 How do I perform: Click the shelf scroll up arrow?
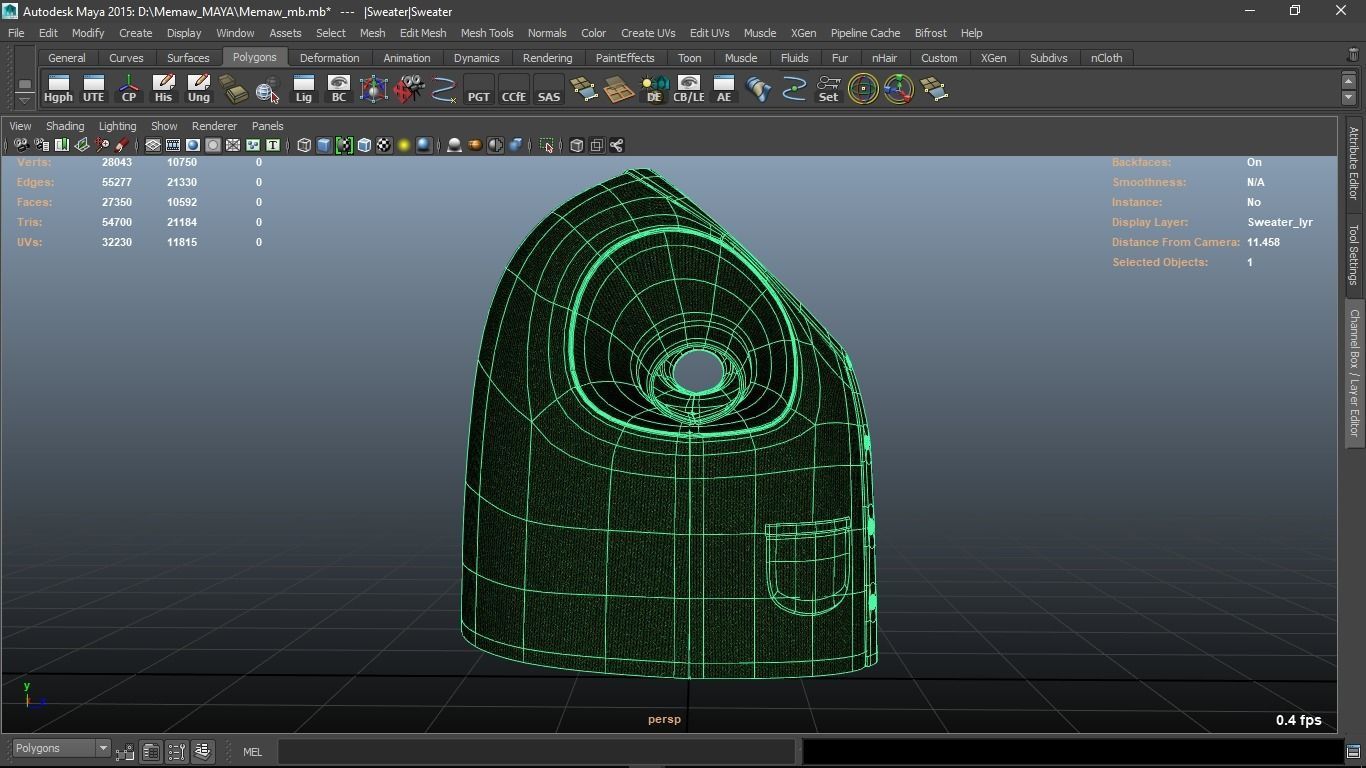pos(1348,82)
